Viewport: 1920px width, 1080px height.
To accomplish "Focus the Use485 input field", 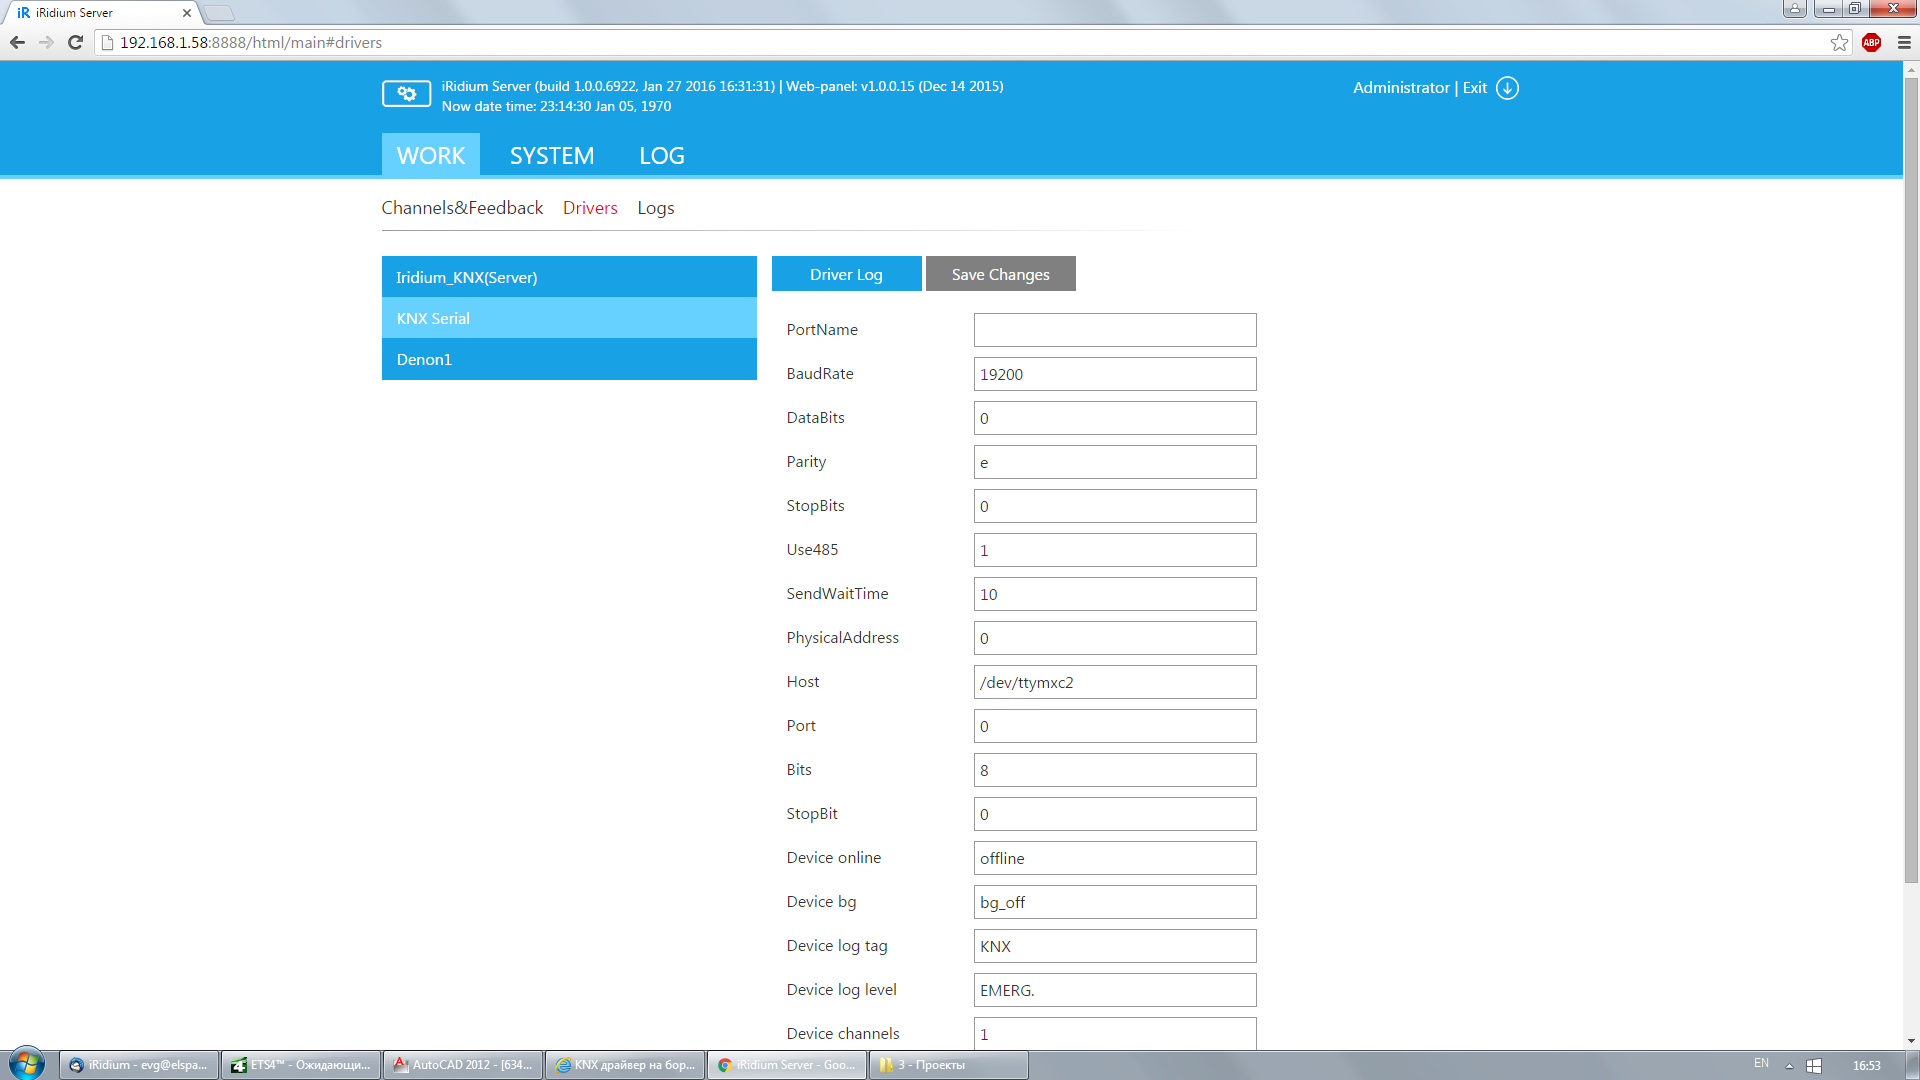I will click(1115, 550).
